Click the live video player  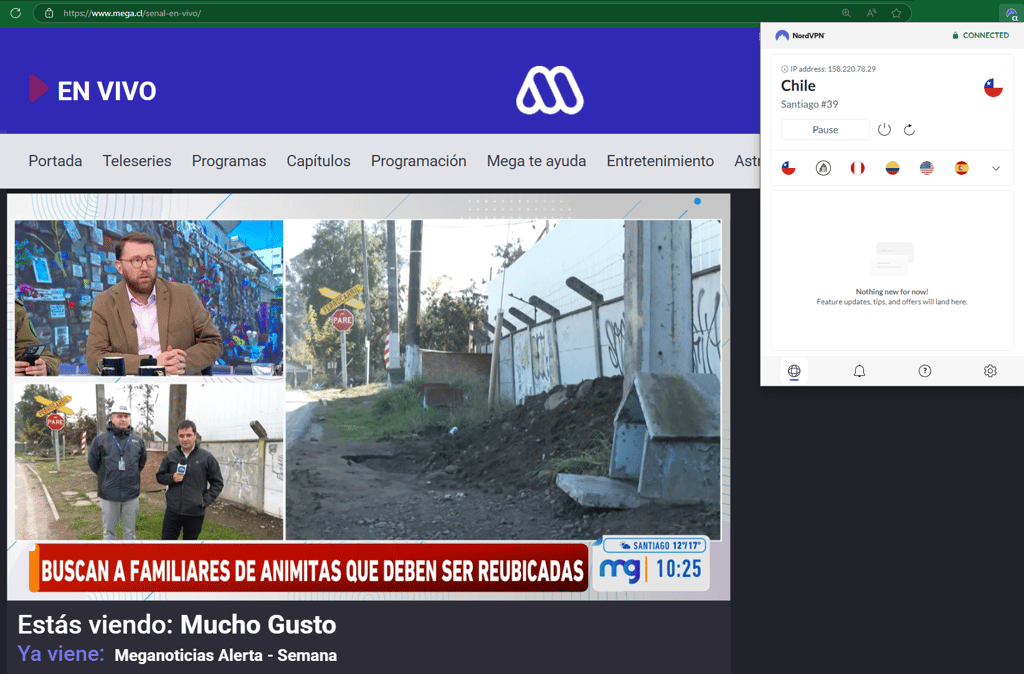tap(368, 396)
